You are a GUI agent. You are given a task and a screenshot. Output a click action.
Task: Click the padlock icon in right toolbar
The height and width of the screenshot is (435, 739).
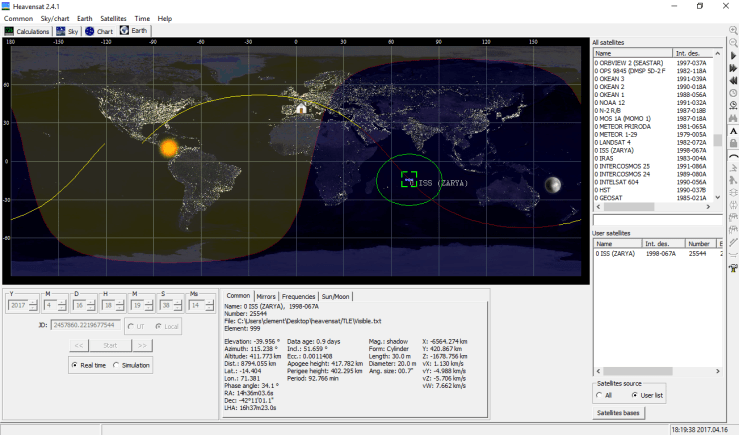tap(733, 143)
